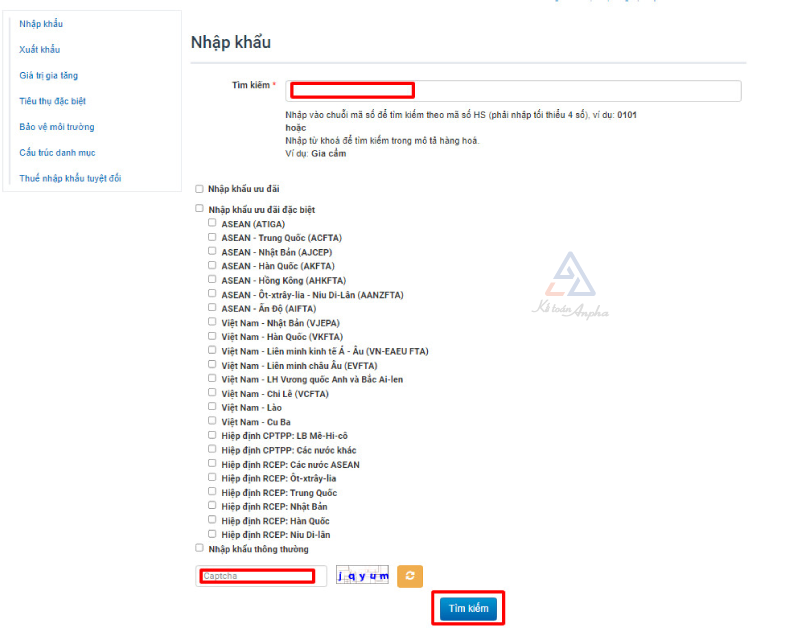Viewport: 807px width, 628px height.
Task: Click the orange captcha refresh icon
Action: [410, 576]
